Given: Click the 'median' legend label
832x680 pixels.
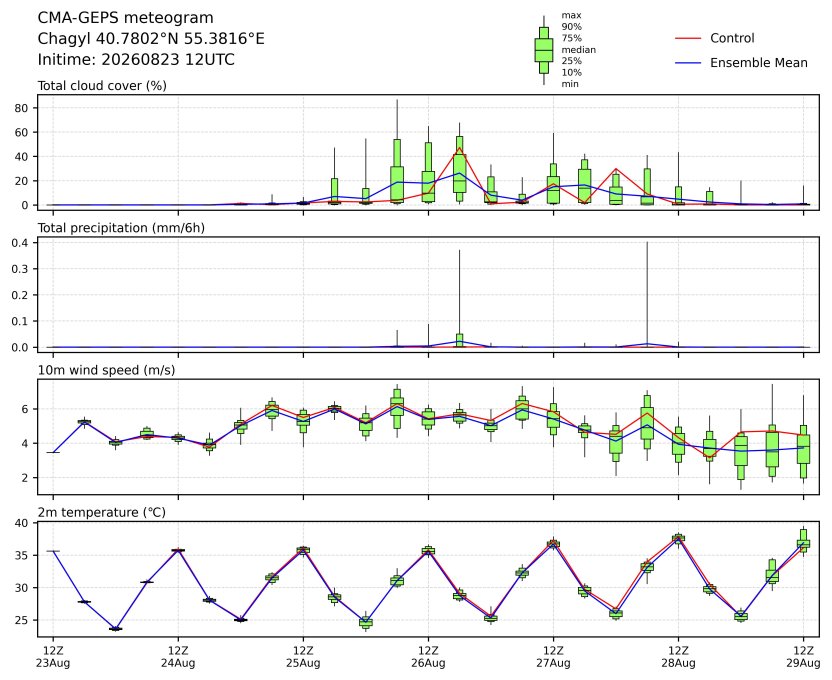Looking at the screenshot, I should [x=578, y=50].
